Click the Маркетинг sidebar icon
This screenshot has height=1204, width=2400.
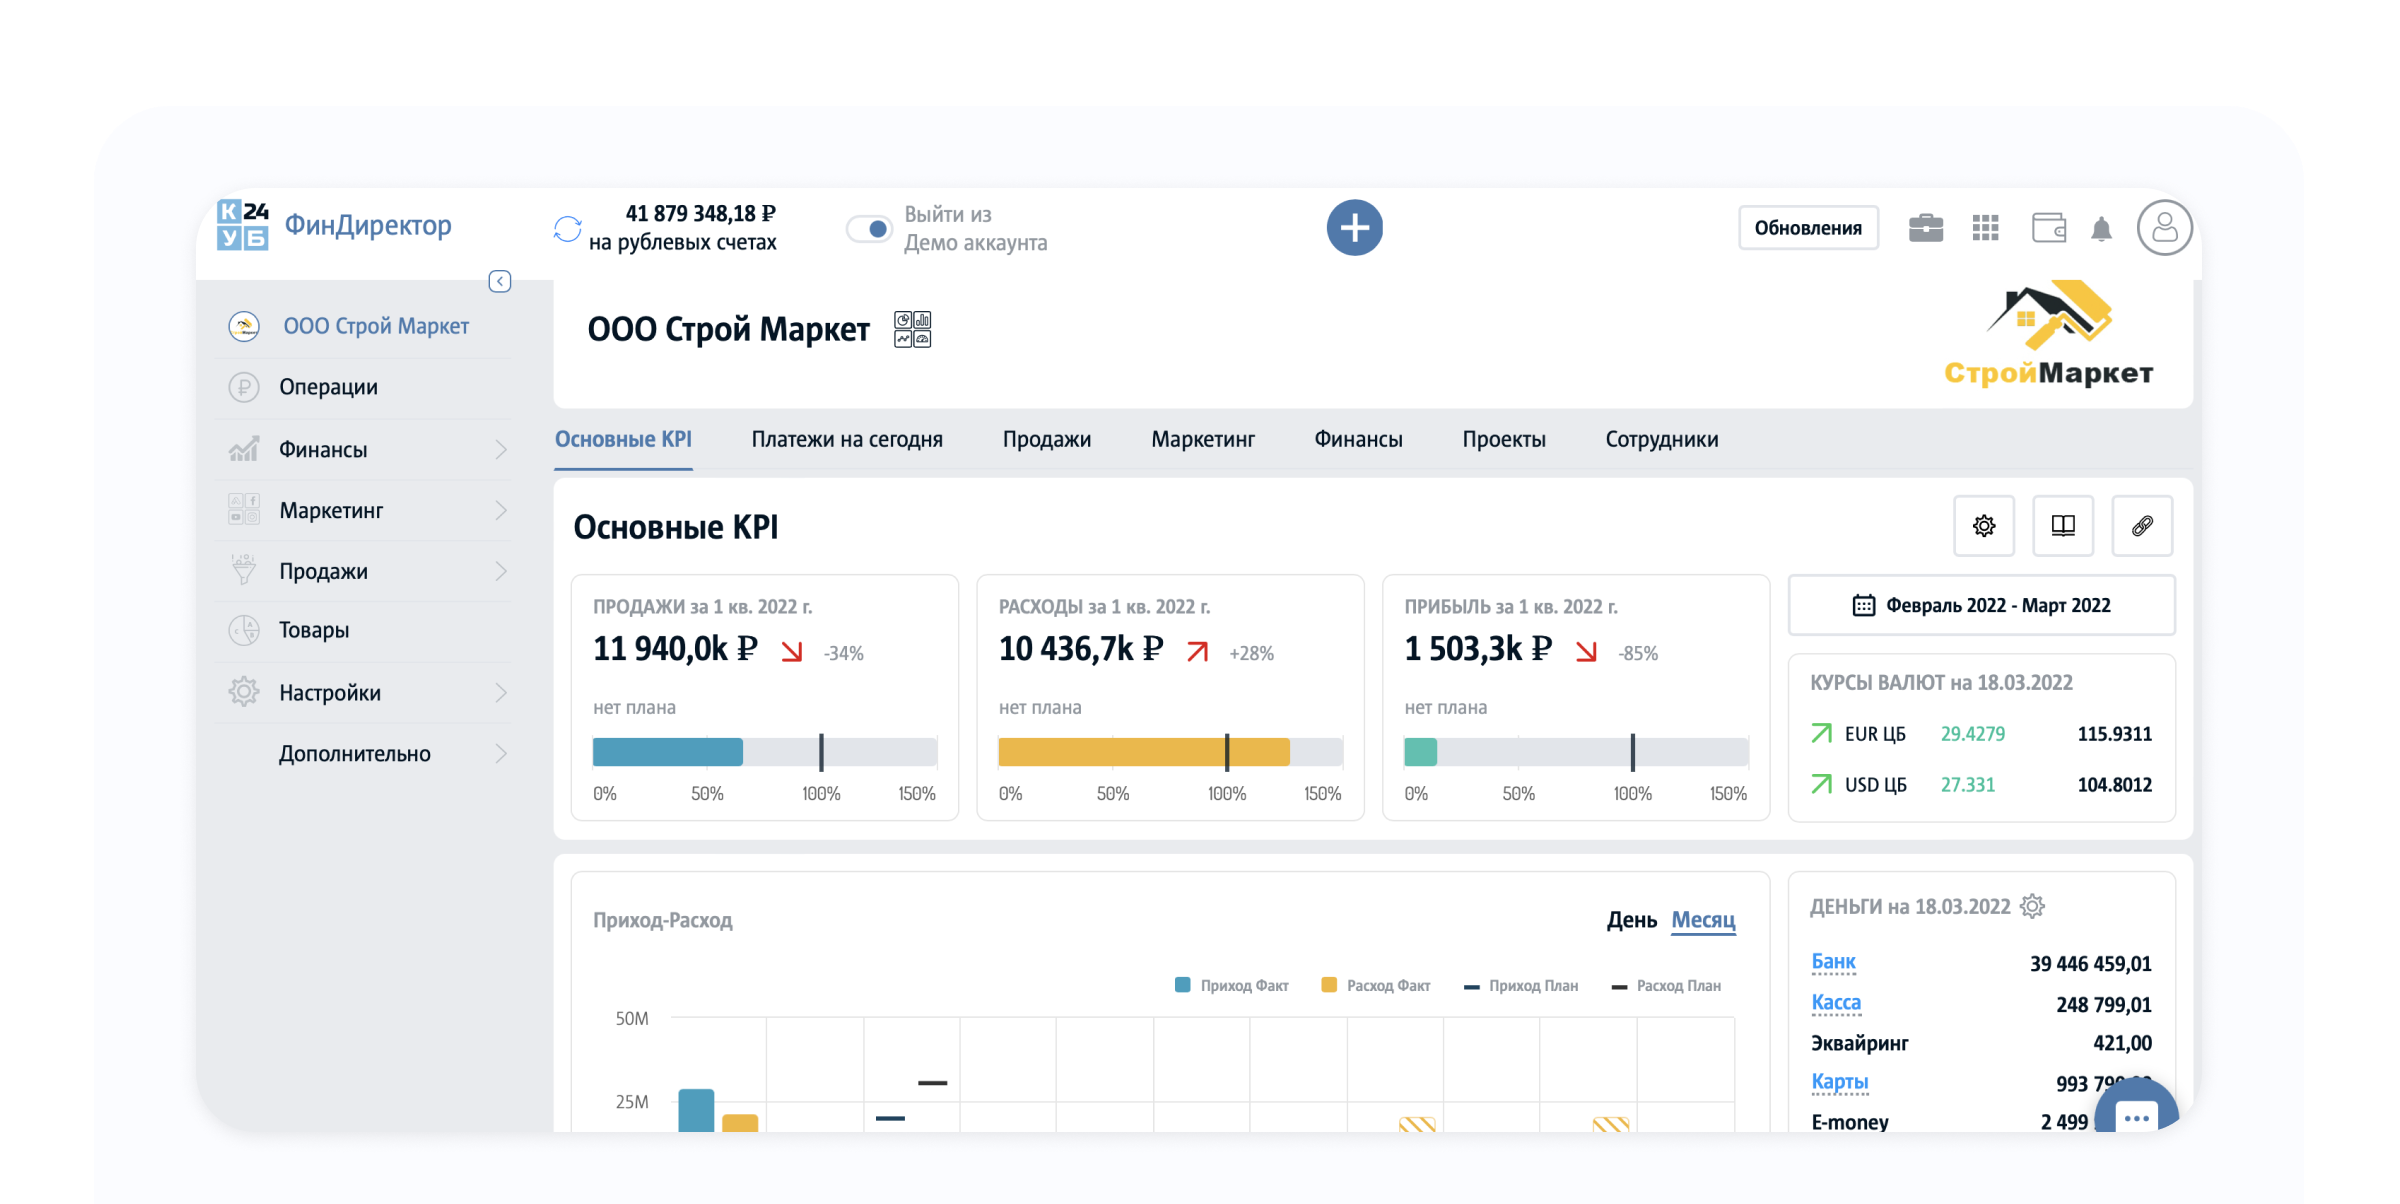pyautogui.click(x=244, y=510)
